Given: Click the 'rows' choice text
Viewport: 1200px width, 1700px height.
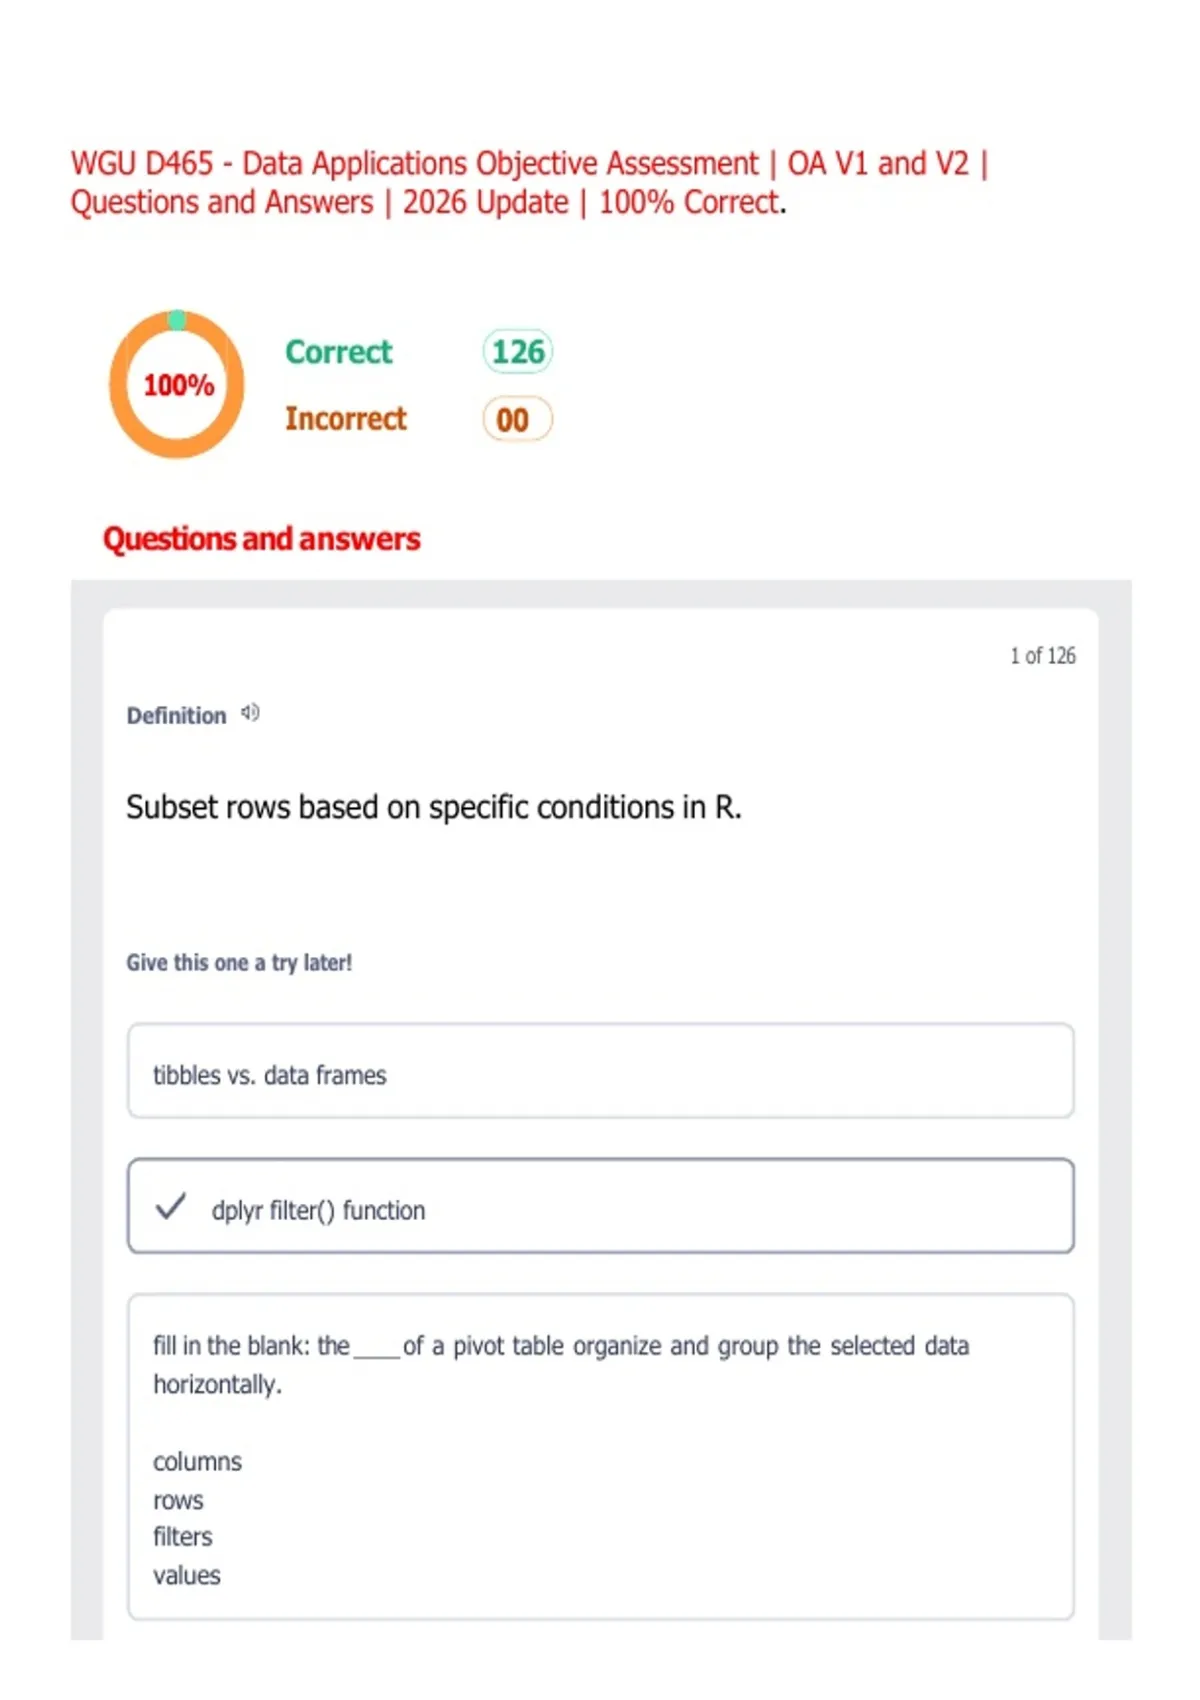Looking at the screenshot, I should 178,1501.
